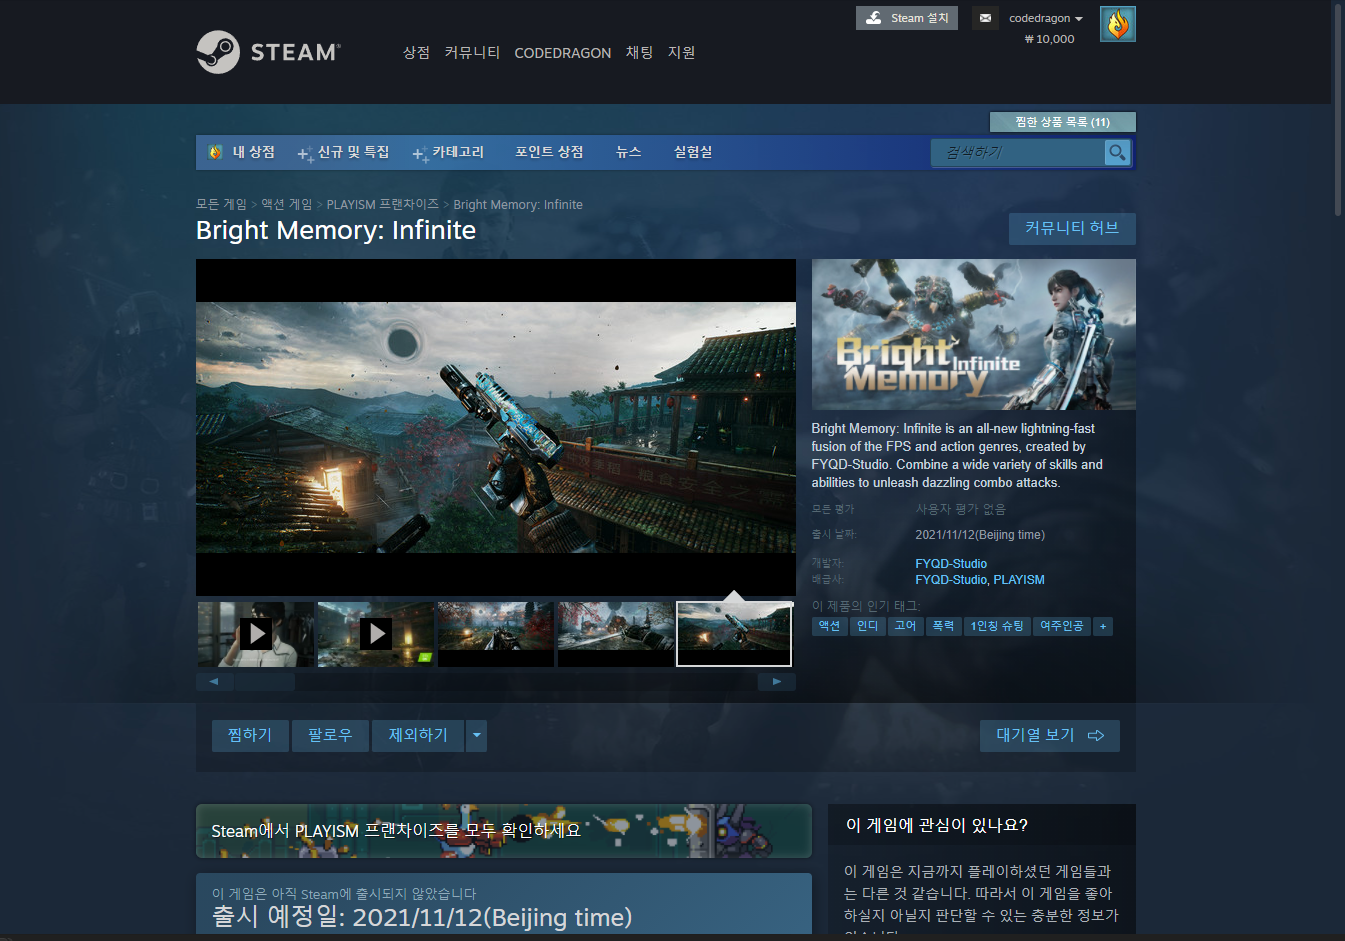
Task: Click the user avatar flame icon
Action: pyautogui.click(x=1117, y=24)
